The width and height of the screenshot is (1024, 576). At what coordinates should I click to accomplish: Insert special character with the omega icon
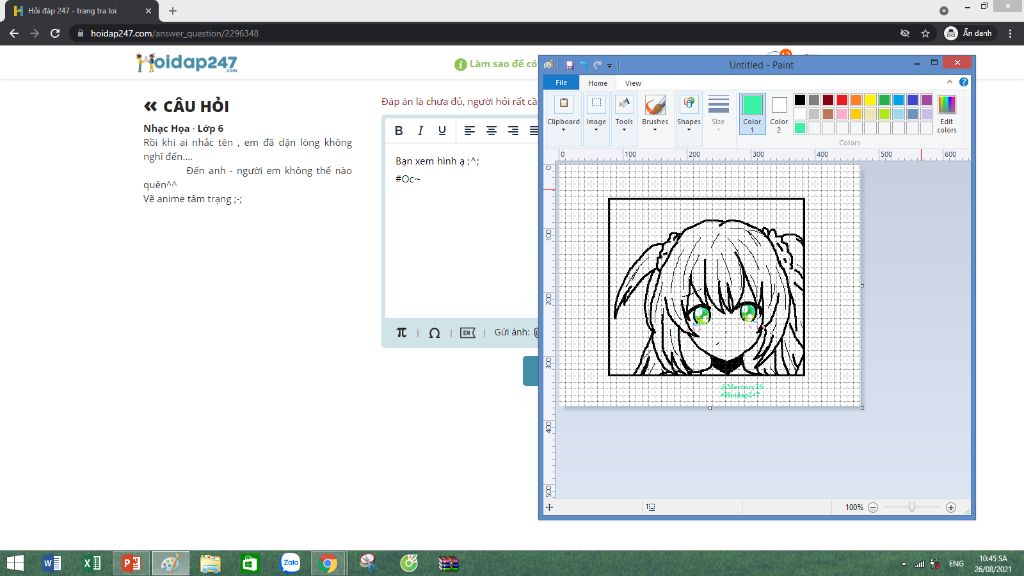click(x=434, y=333)
